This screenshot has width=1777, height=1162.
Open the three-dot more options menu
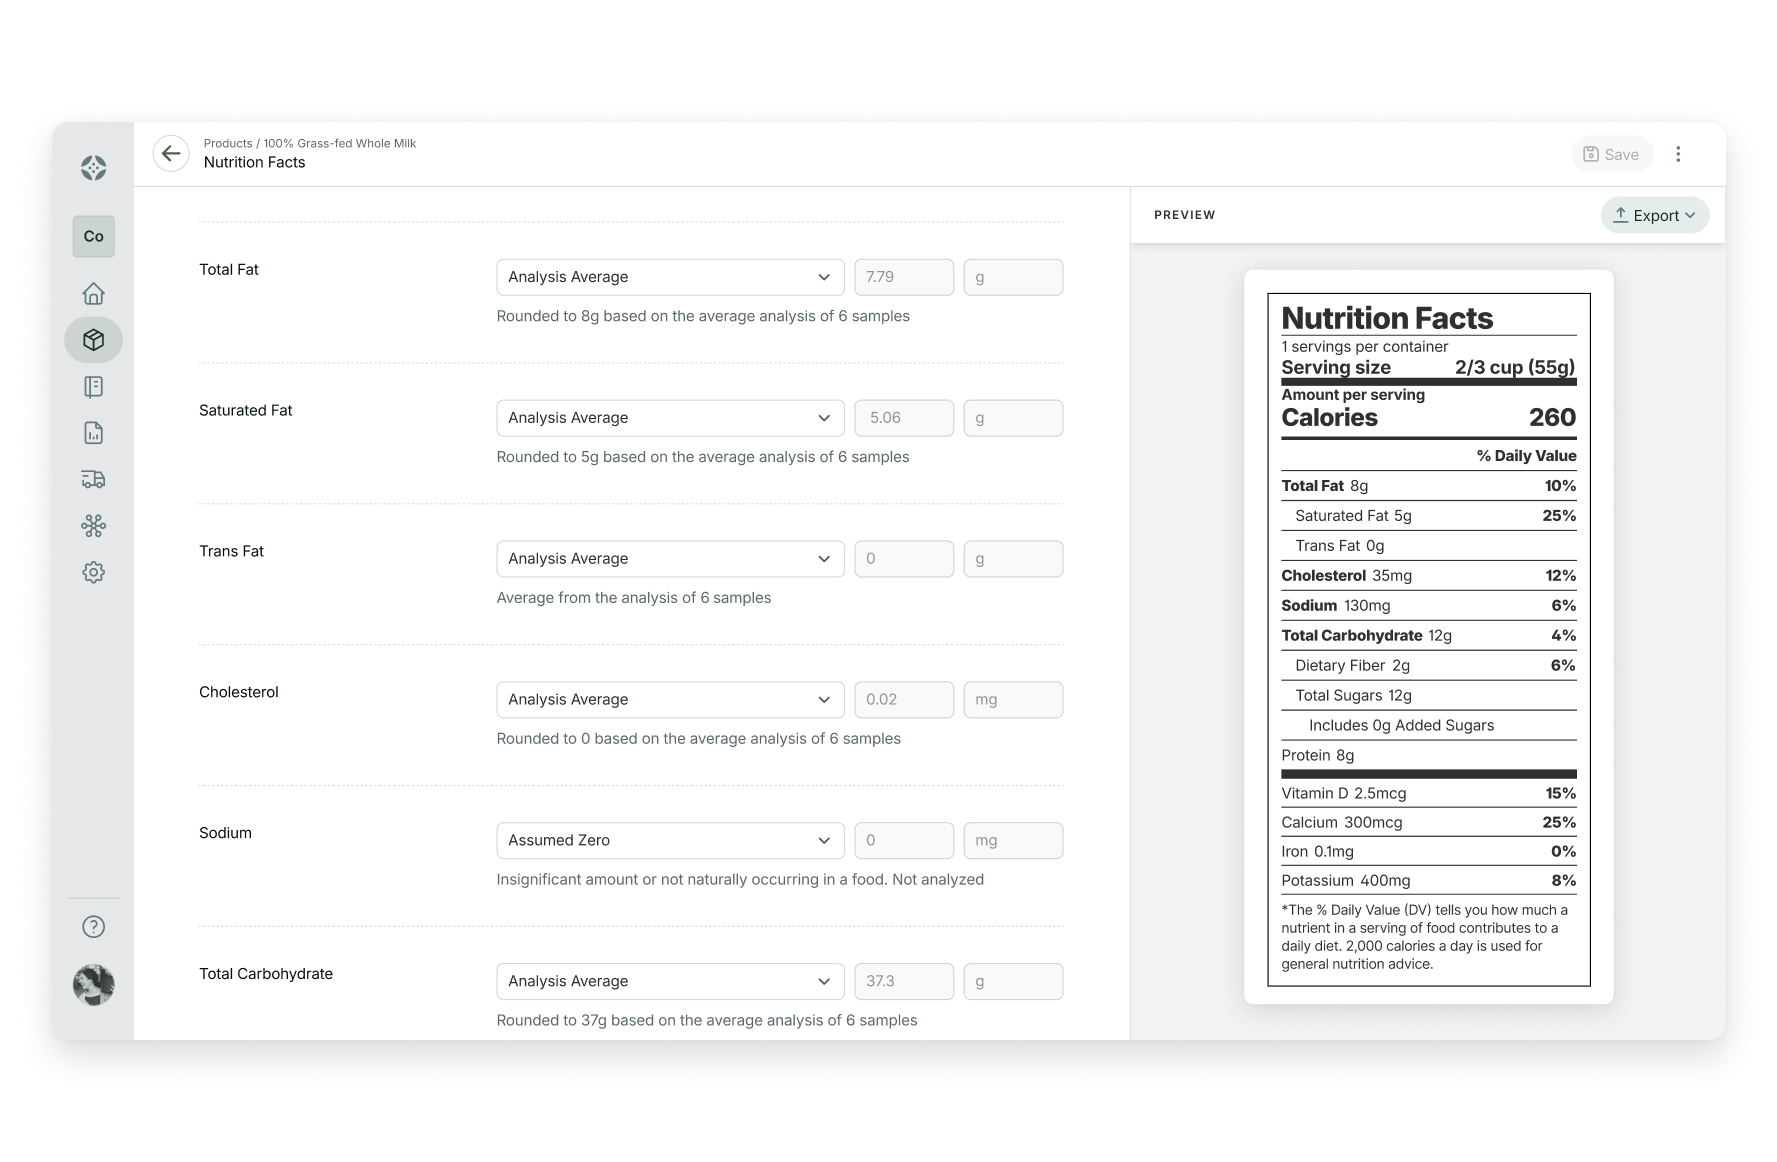[1678, 154]
